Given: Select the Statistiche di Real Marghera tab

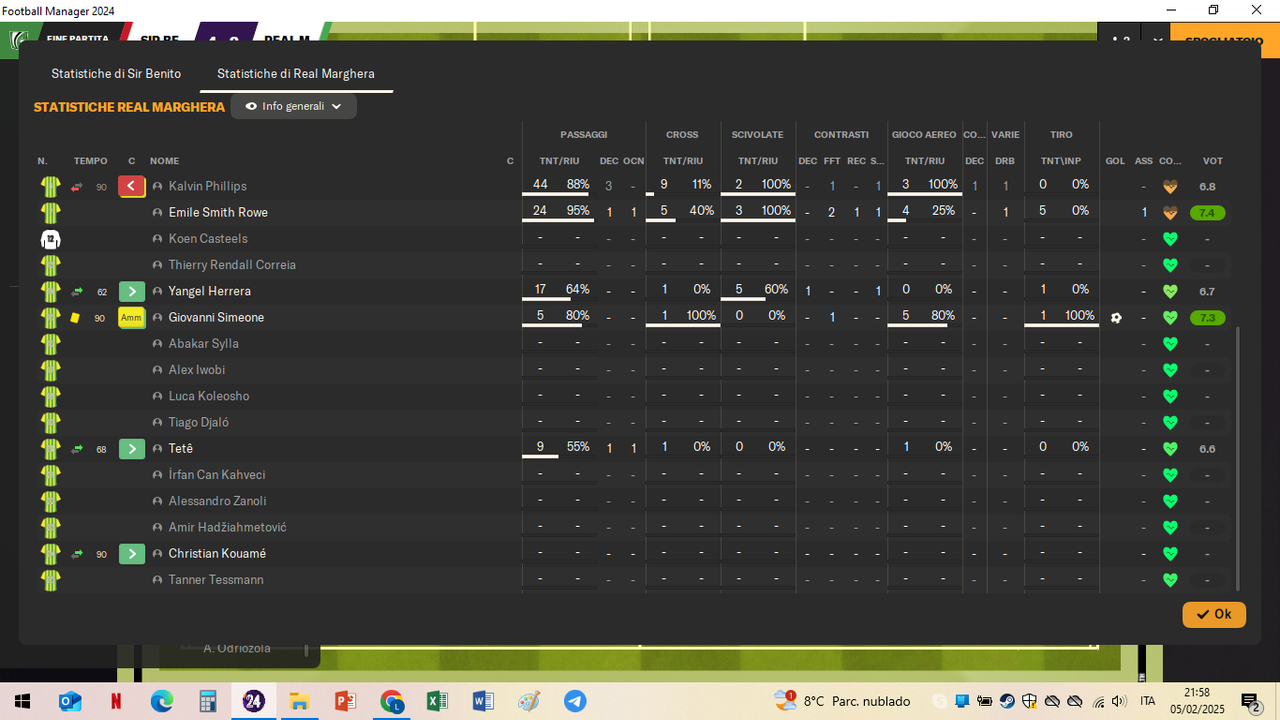Looking at the screenshot, I should pos(296,74).
